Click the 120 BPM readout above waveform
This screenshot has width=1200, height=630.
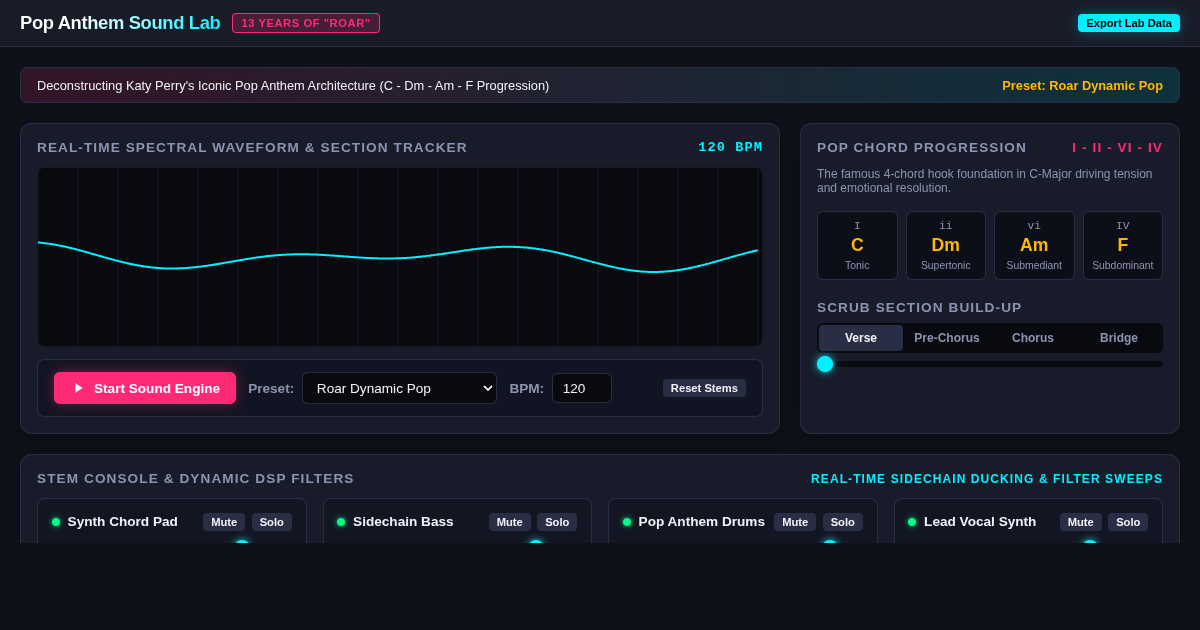(730, 147)
